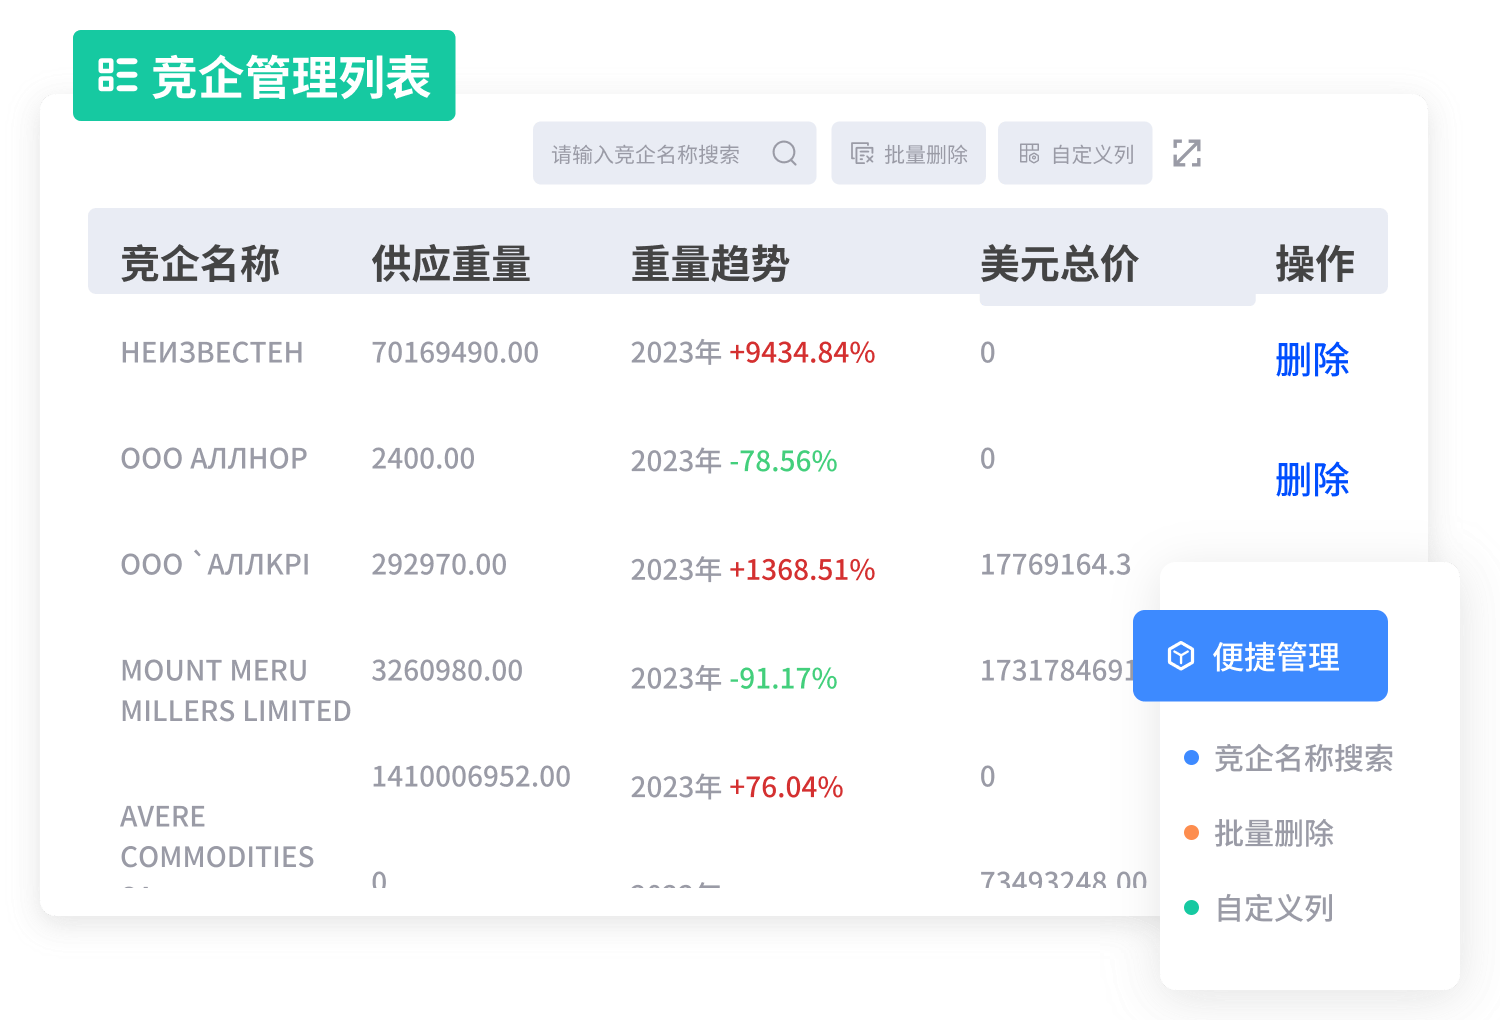Open the 自定义列 column settings
Image resolution: width=1500 pixels, height=1020 pixels.
[1076, 154]
